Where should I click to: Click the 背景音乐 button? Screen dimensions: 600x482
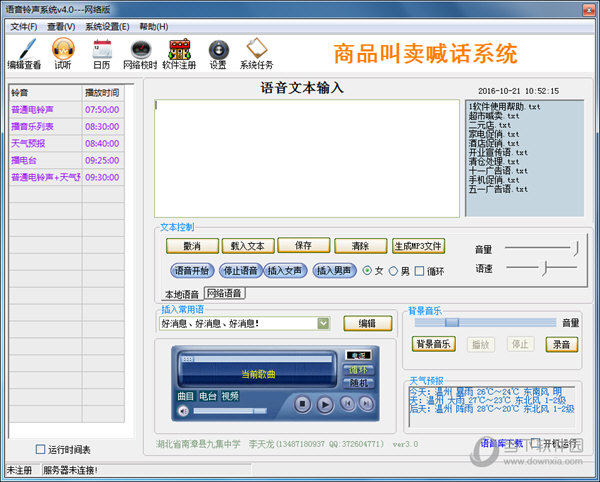click(x=434, y=344)
